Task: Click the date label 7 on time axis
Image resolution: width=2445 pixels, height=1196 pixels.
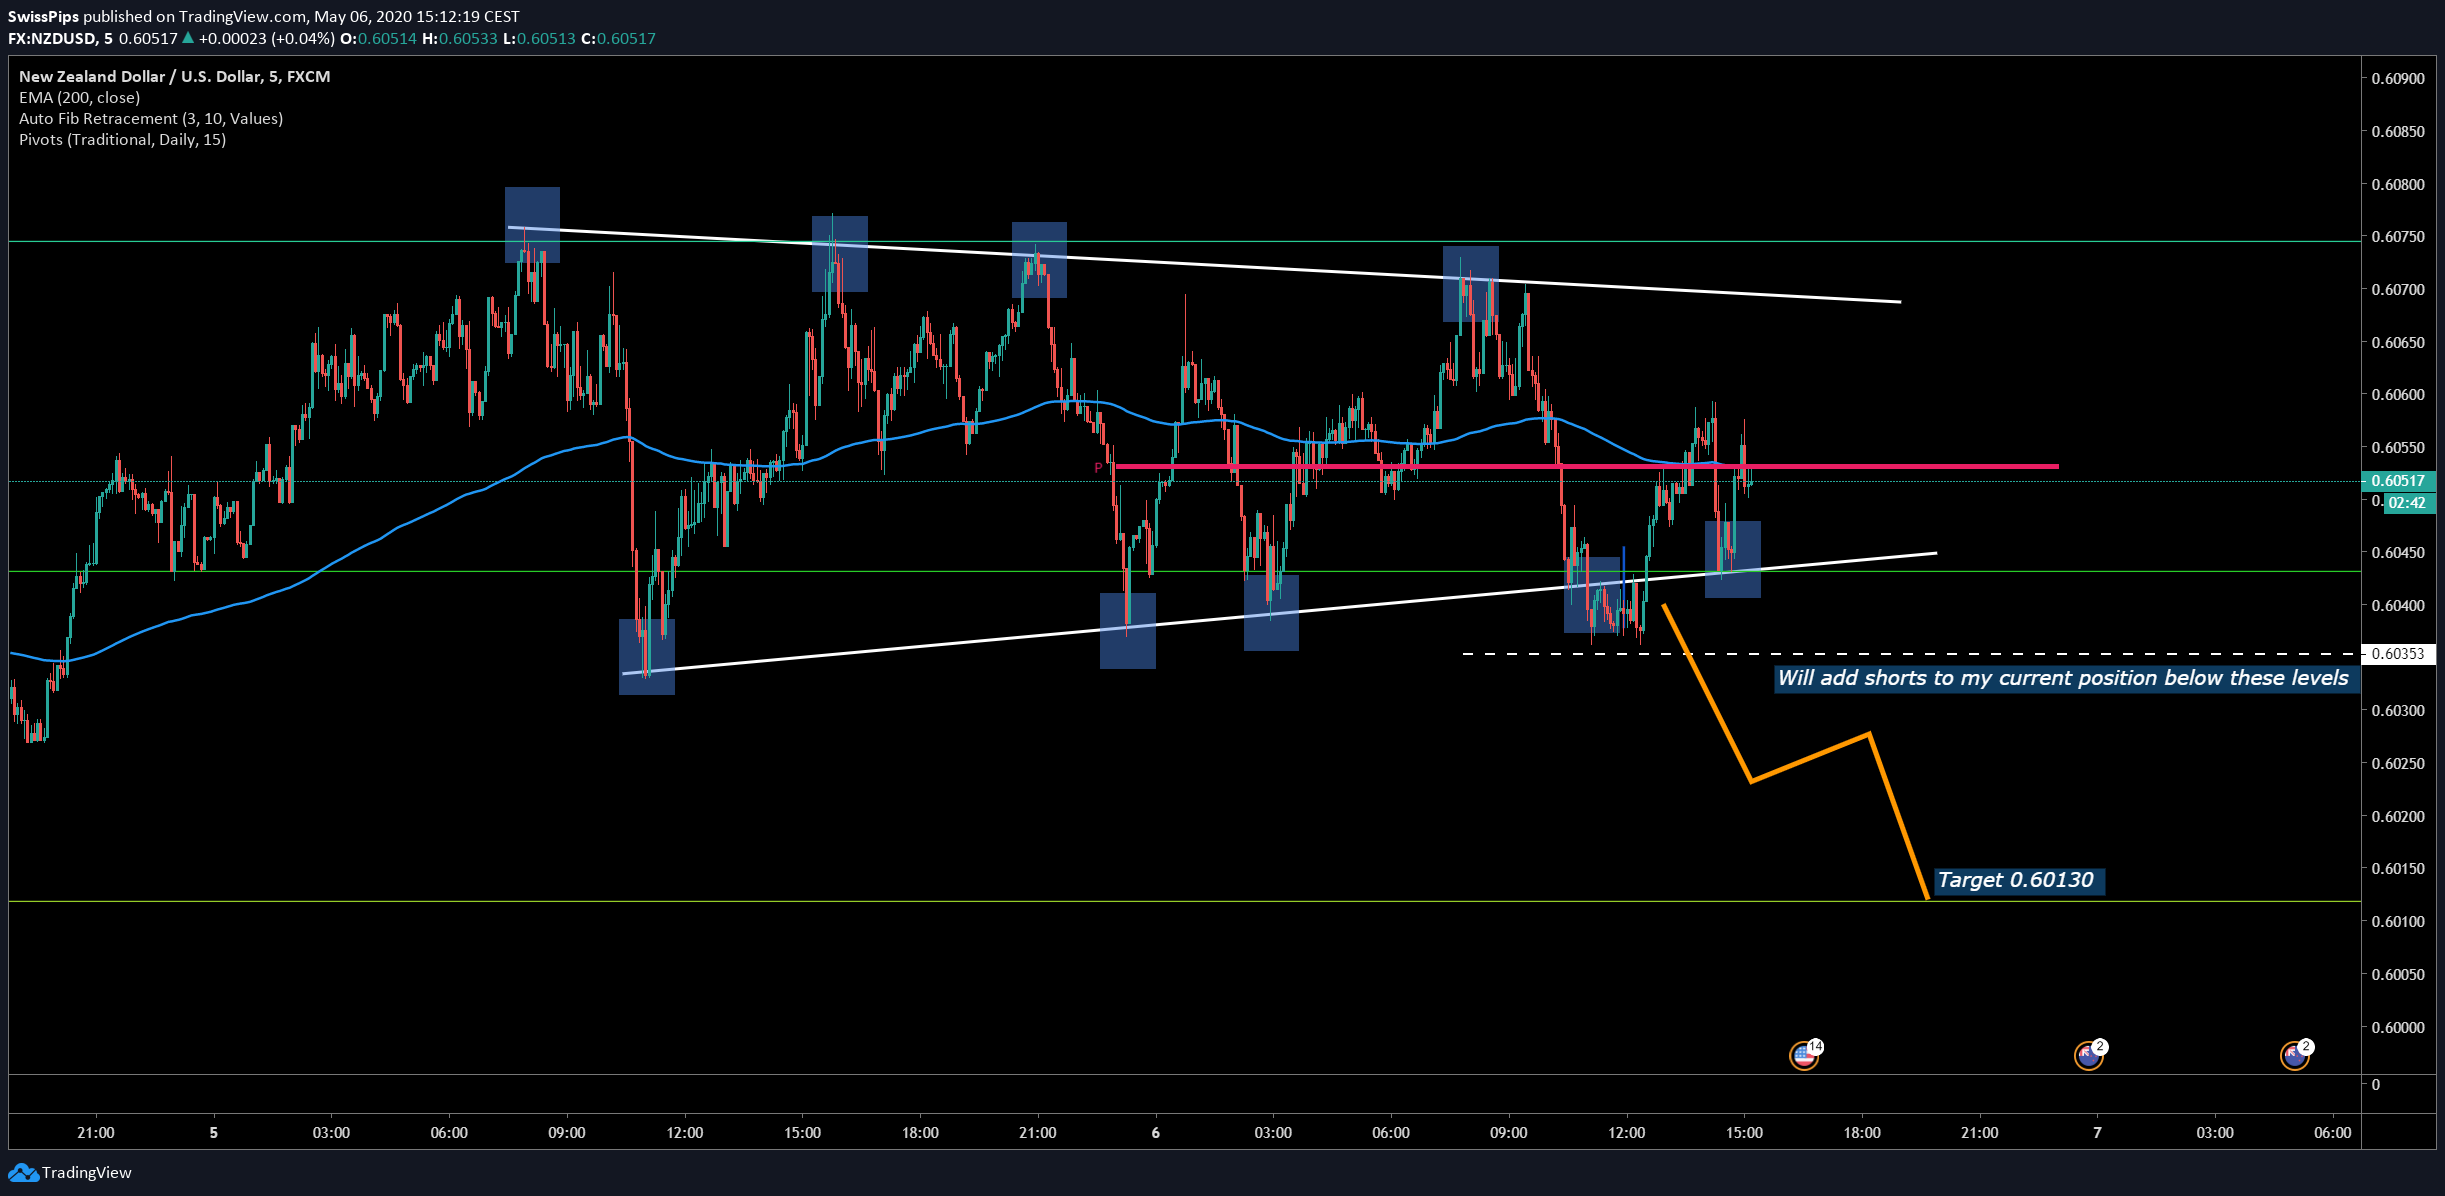Action: pyautogui.click(x=2097, y=1133)
